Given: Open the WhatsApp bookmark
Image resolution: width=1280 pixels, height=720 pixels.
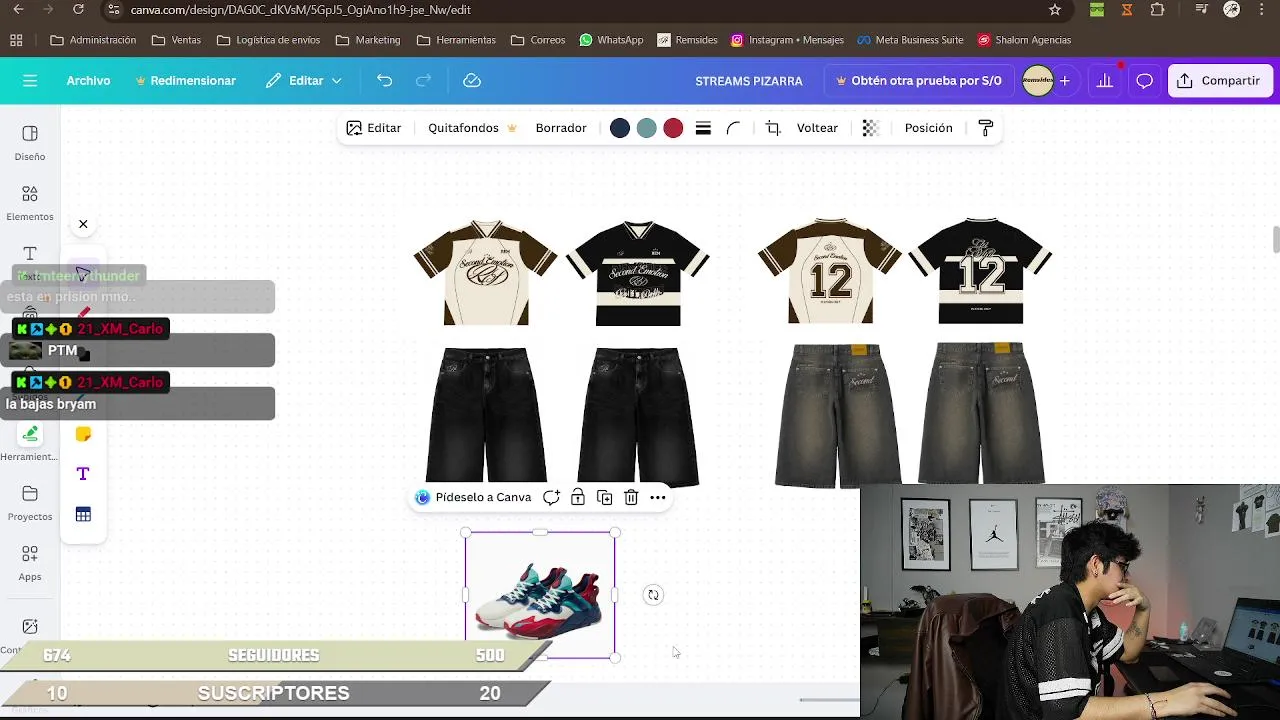Looking at the screenshot, I should pyautogui.click(x=611, y=40).
